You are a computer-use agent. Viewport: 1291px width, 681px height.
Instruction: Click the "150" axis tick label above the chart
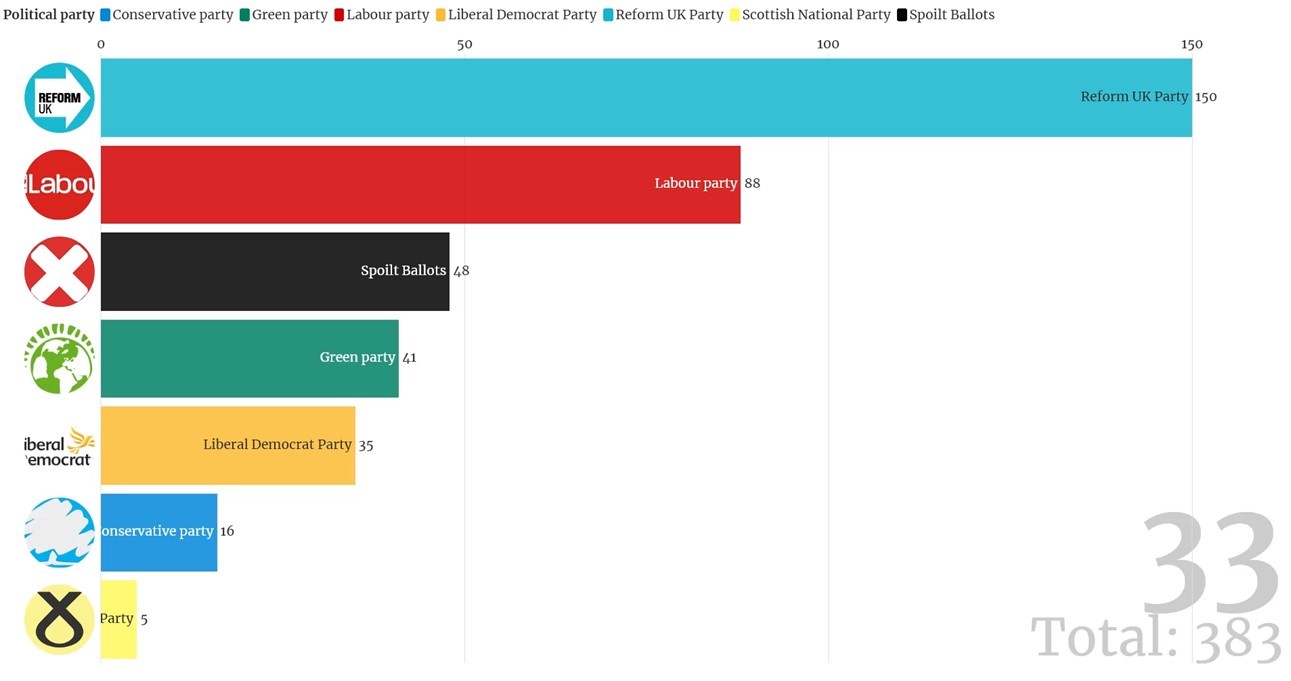coord(1192,45)
